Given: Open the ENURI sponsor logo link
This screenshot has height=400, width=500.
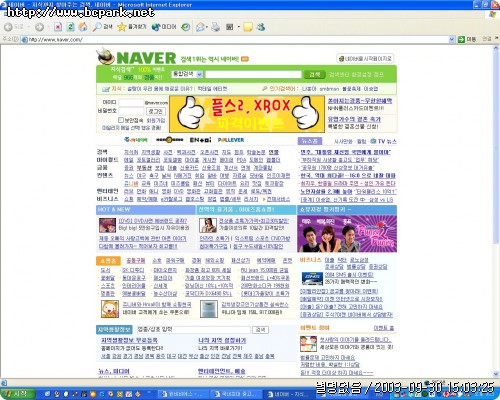Looking at the screenshot, I should coord(200,140).
